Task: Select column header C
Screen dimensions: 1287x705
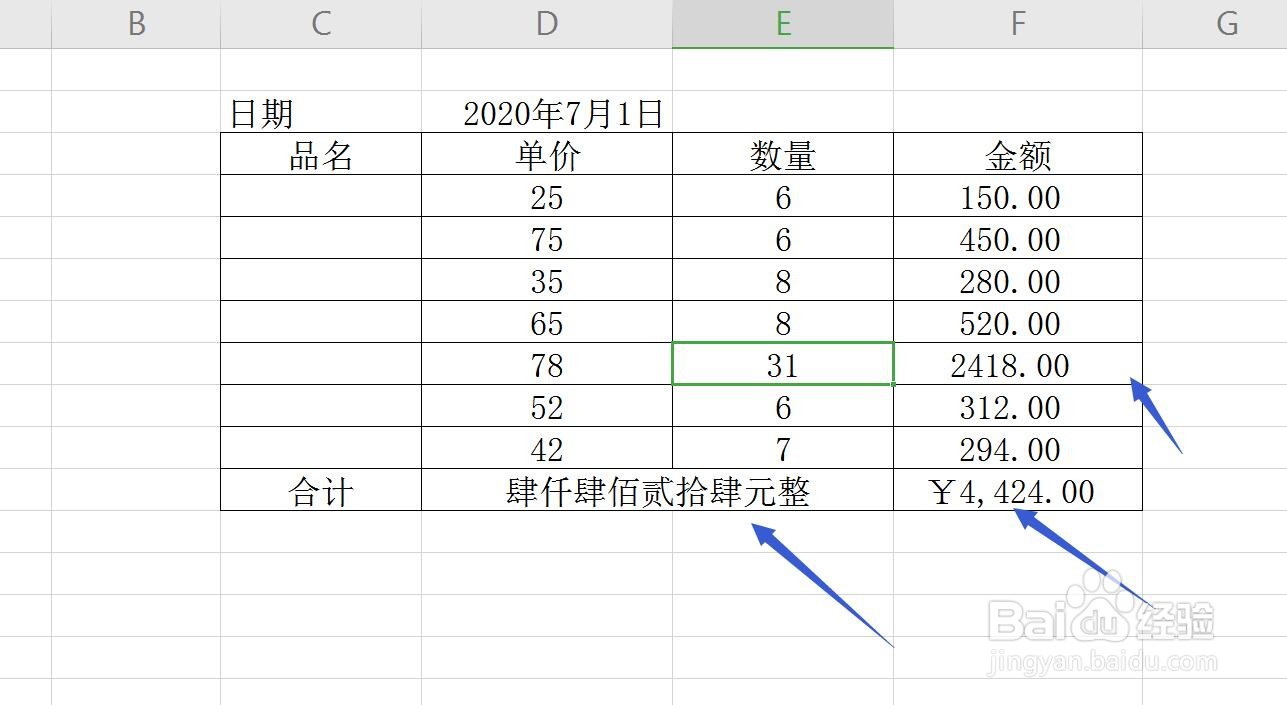Action: tap(320, 22)
